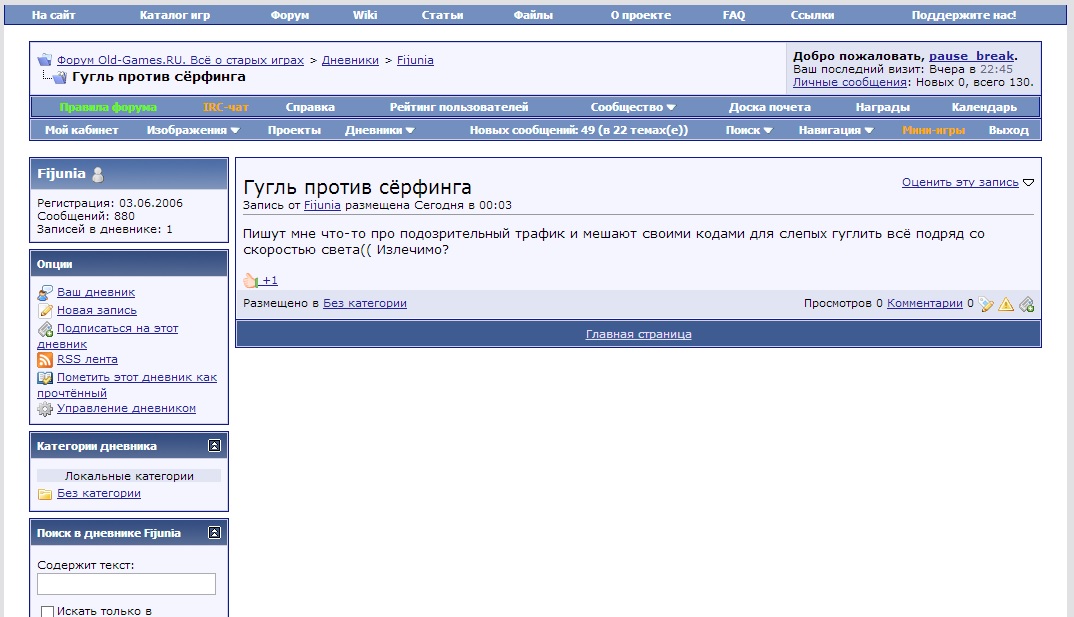
Task: Expand the 'Навигация' dropdown menu
Action: (836, 130)
